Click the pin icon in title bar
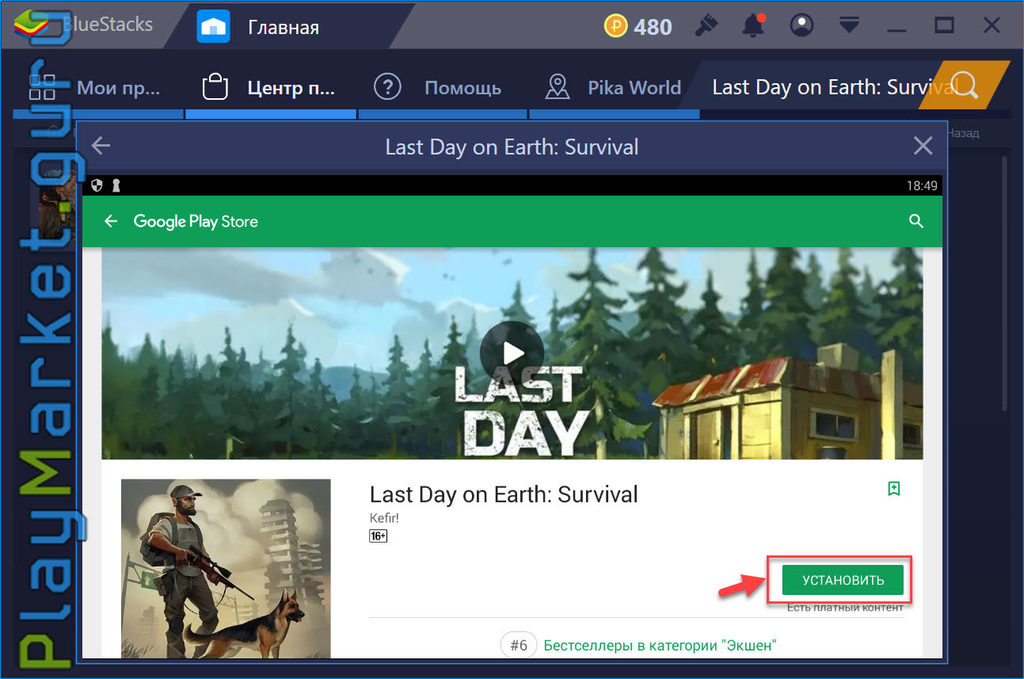Image resolution: width=1024 pixels, height=679 pixels. [706, 26]
